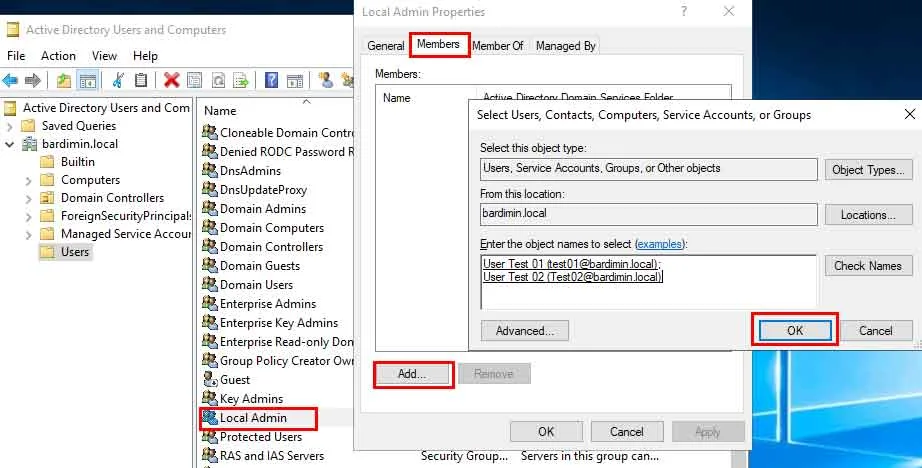922x468 pixels.
Task: Click the Locations button
Action: coord(868,215)
